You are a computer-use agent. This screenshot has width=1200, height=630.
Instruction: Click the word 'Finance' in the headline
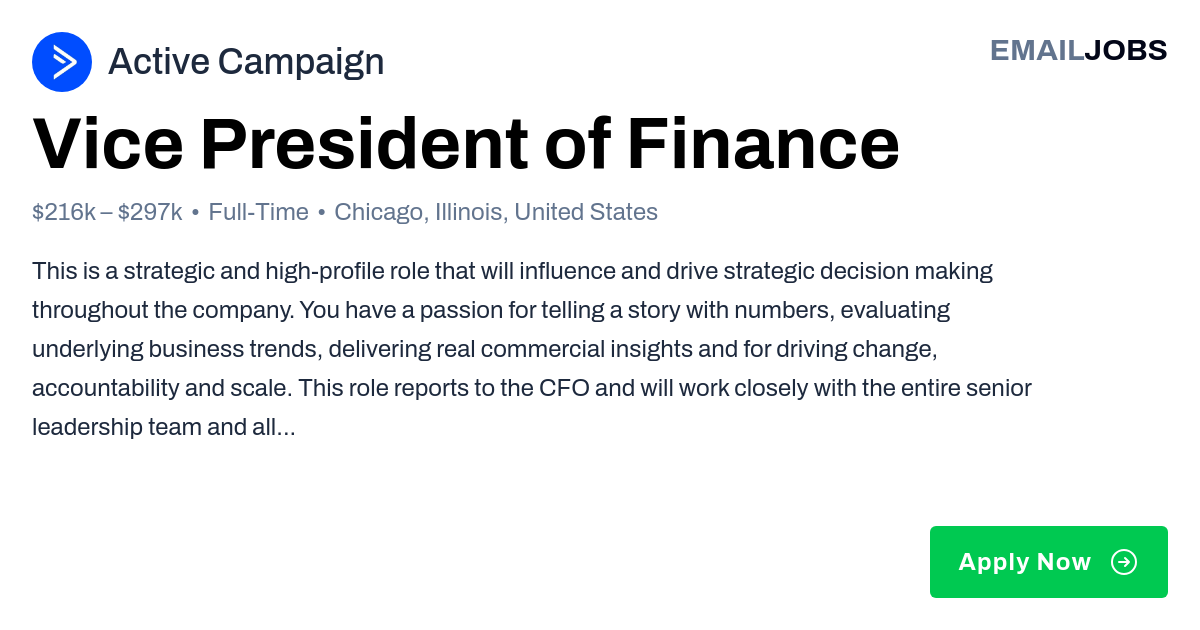tap(763, 144)
